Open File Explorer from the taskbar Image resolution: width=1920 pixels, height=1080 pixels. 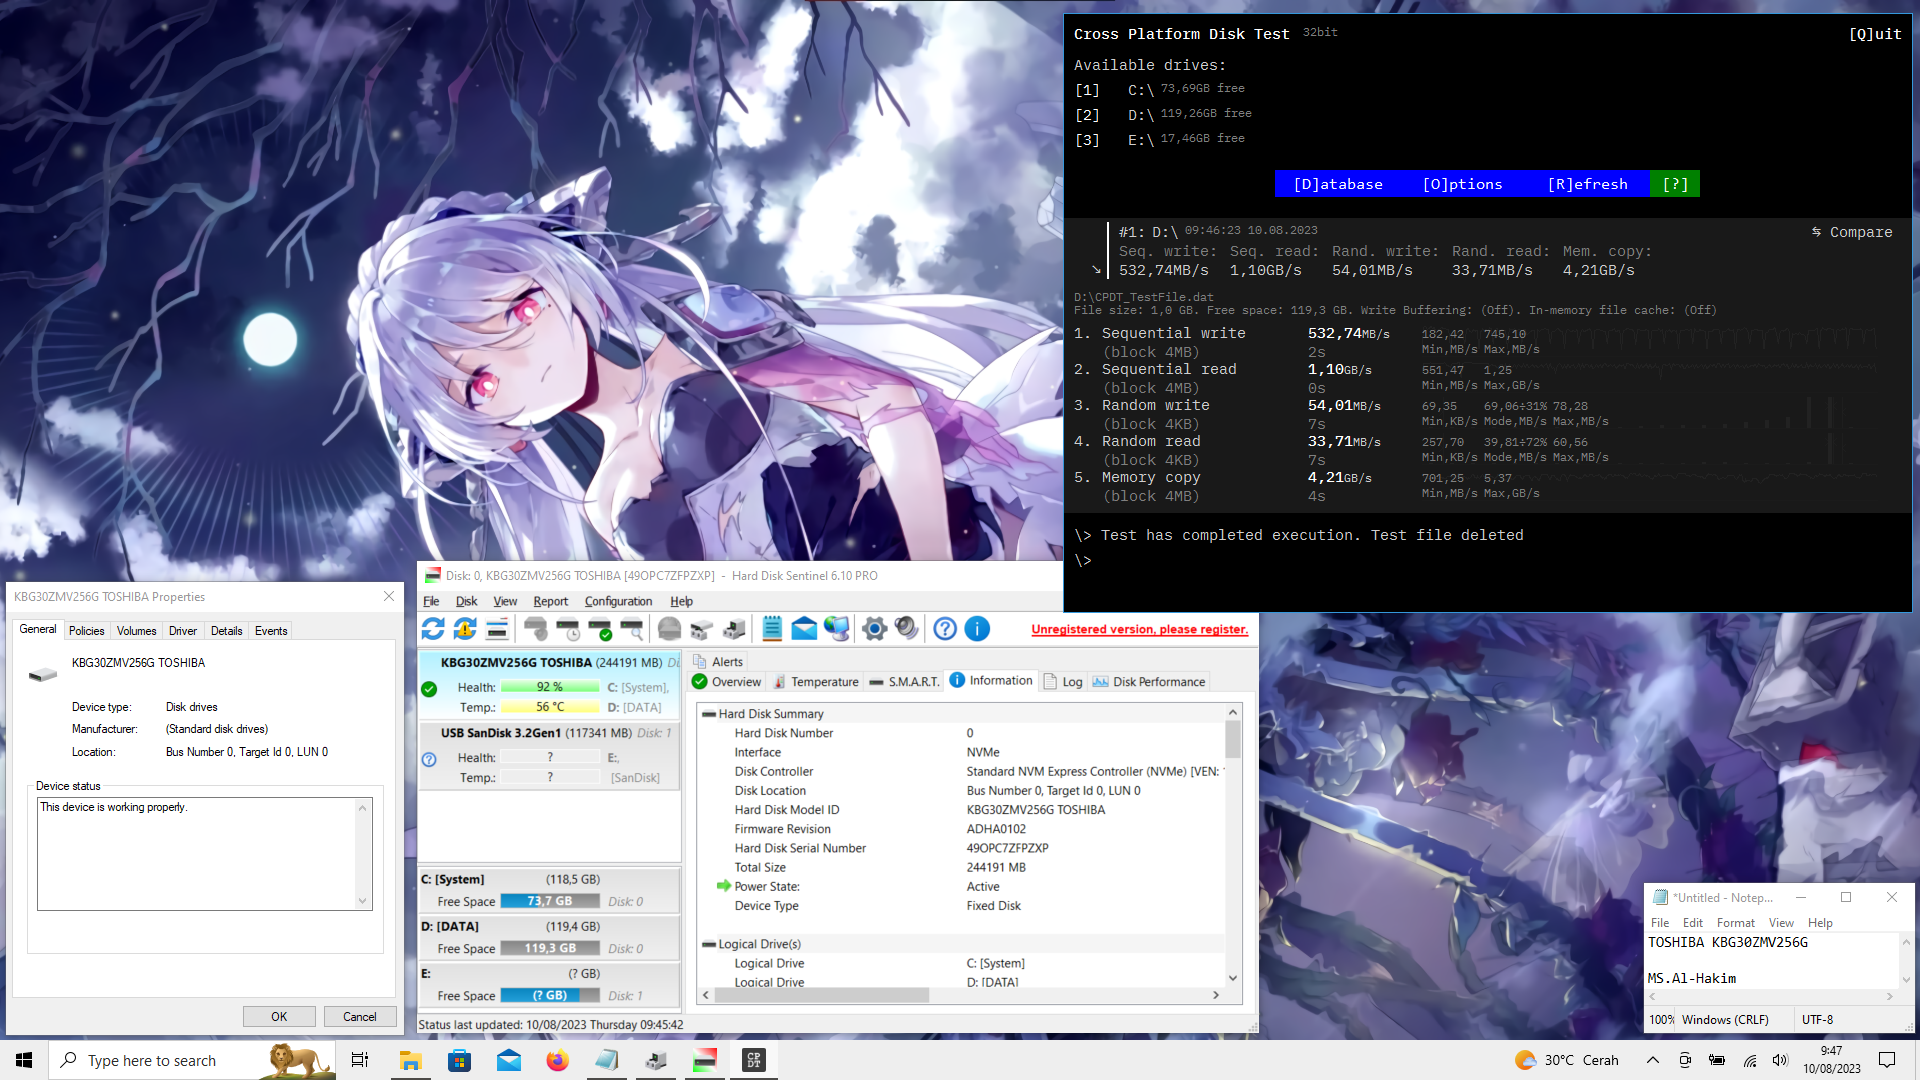410,1060
